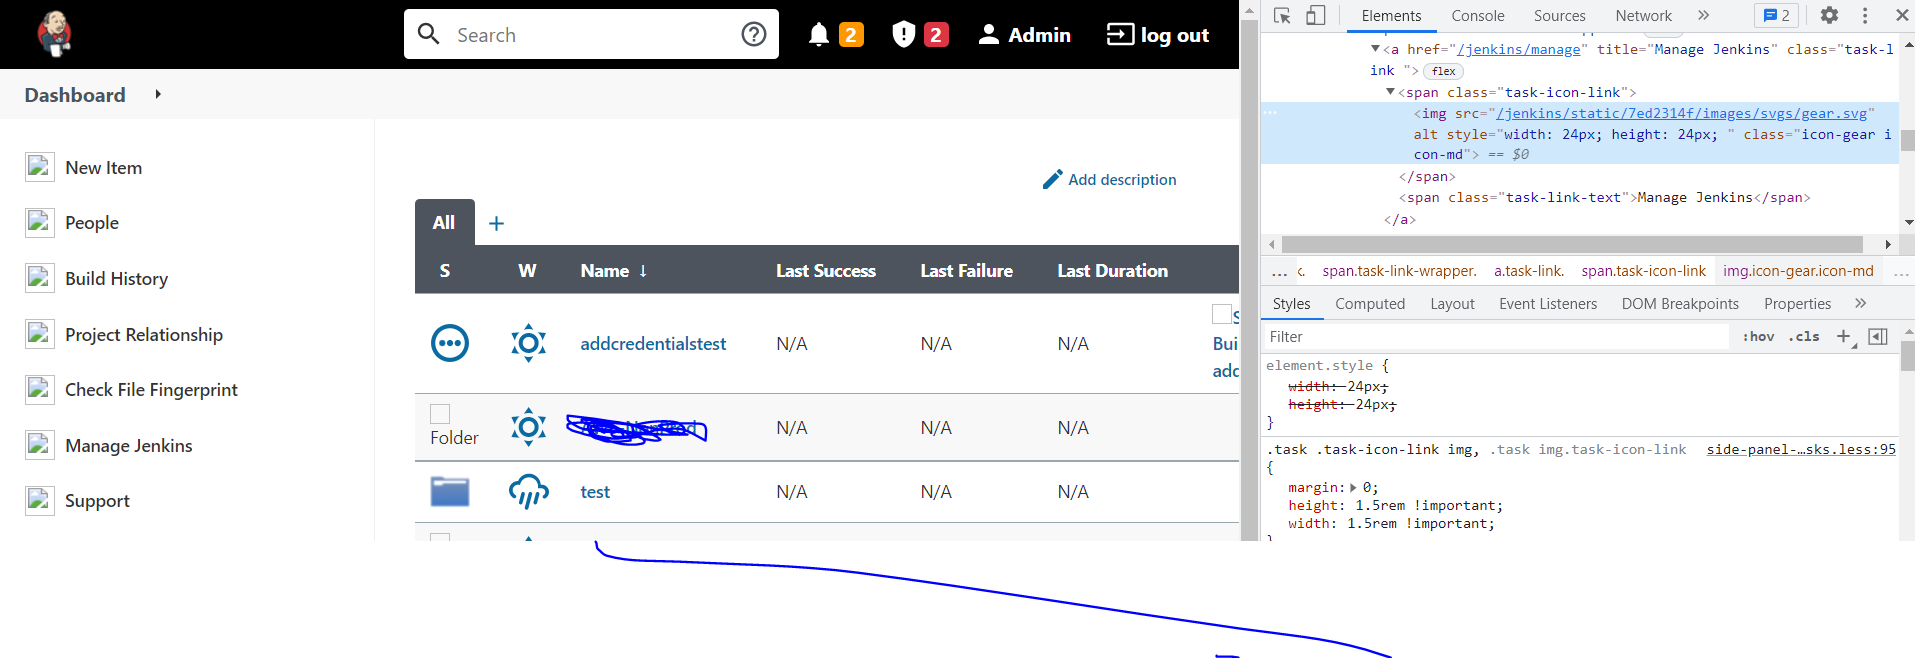The image size is (1915, 658).
Task: Open side-panel less source link
Action: point(1801,449)
